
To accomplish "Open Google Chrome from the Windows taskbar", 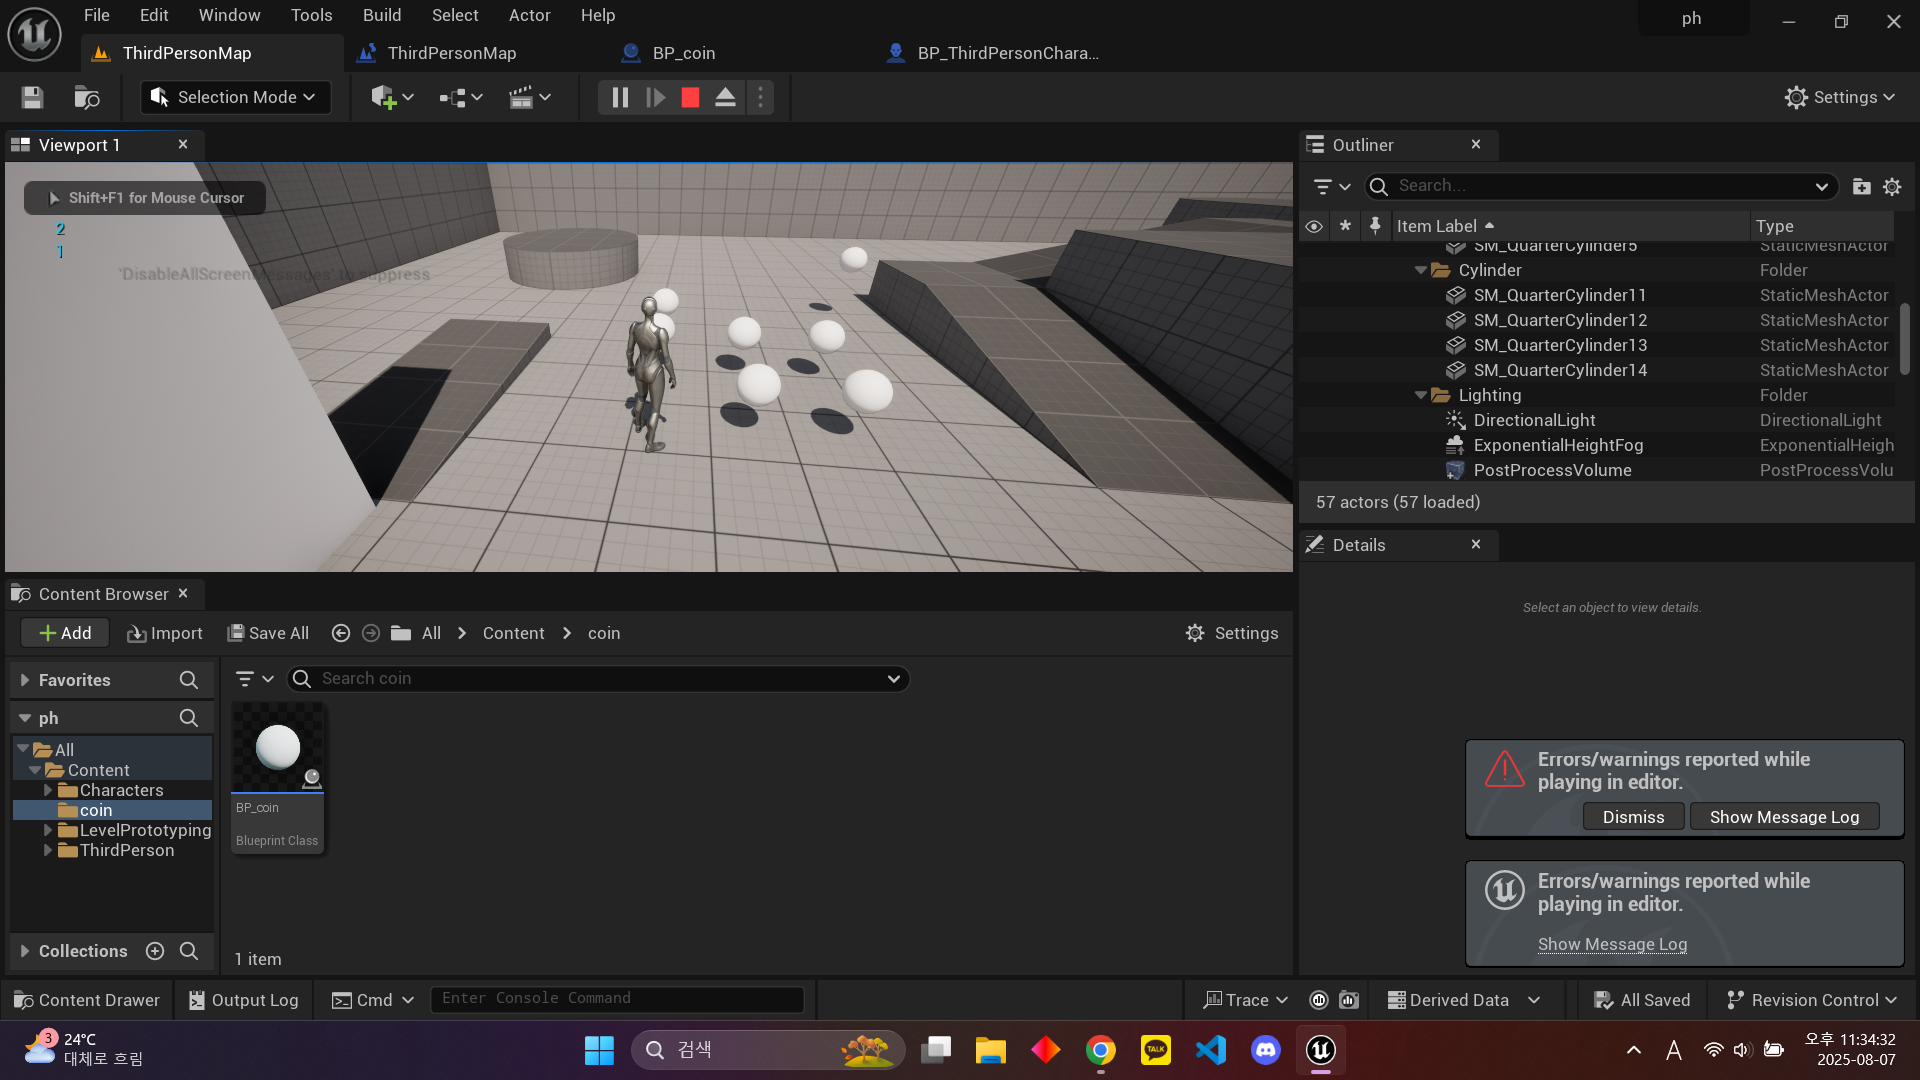I will 1101,1050.
